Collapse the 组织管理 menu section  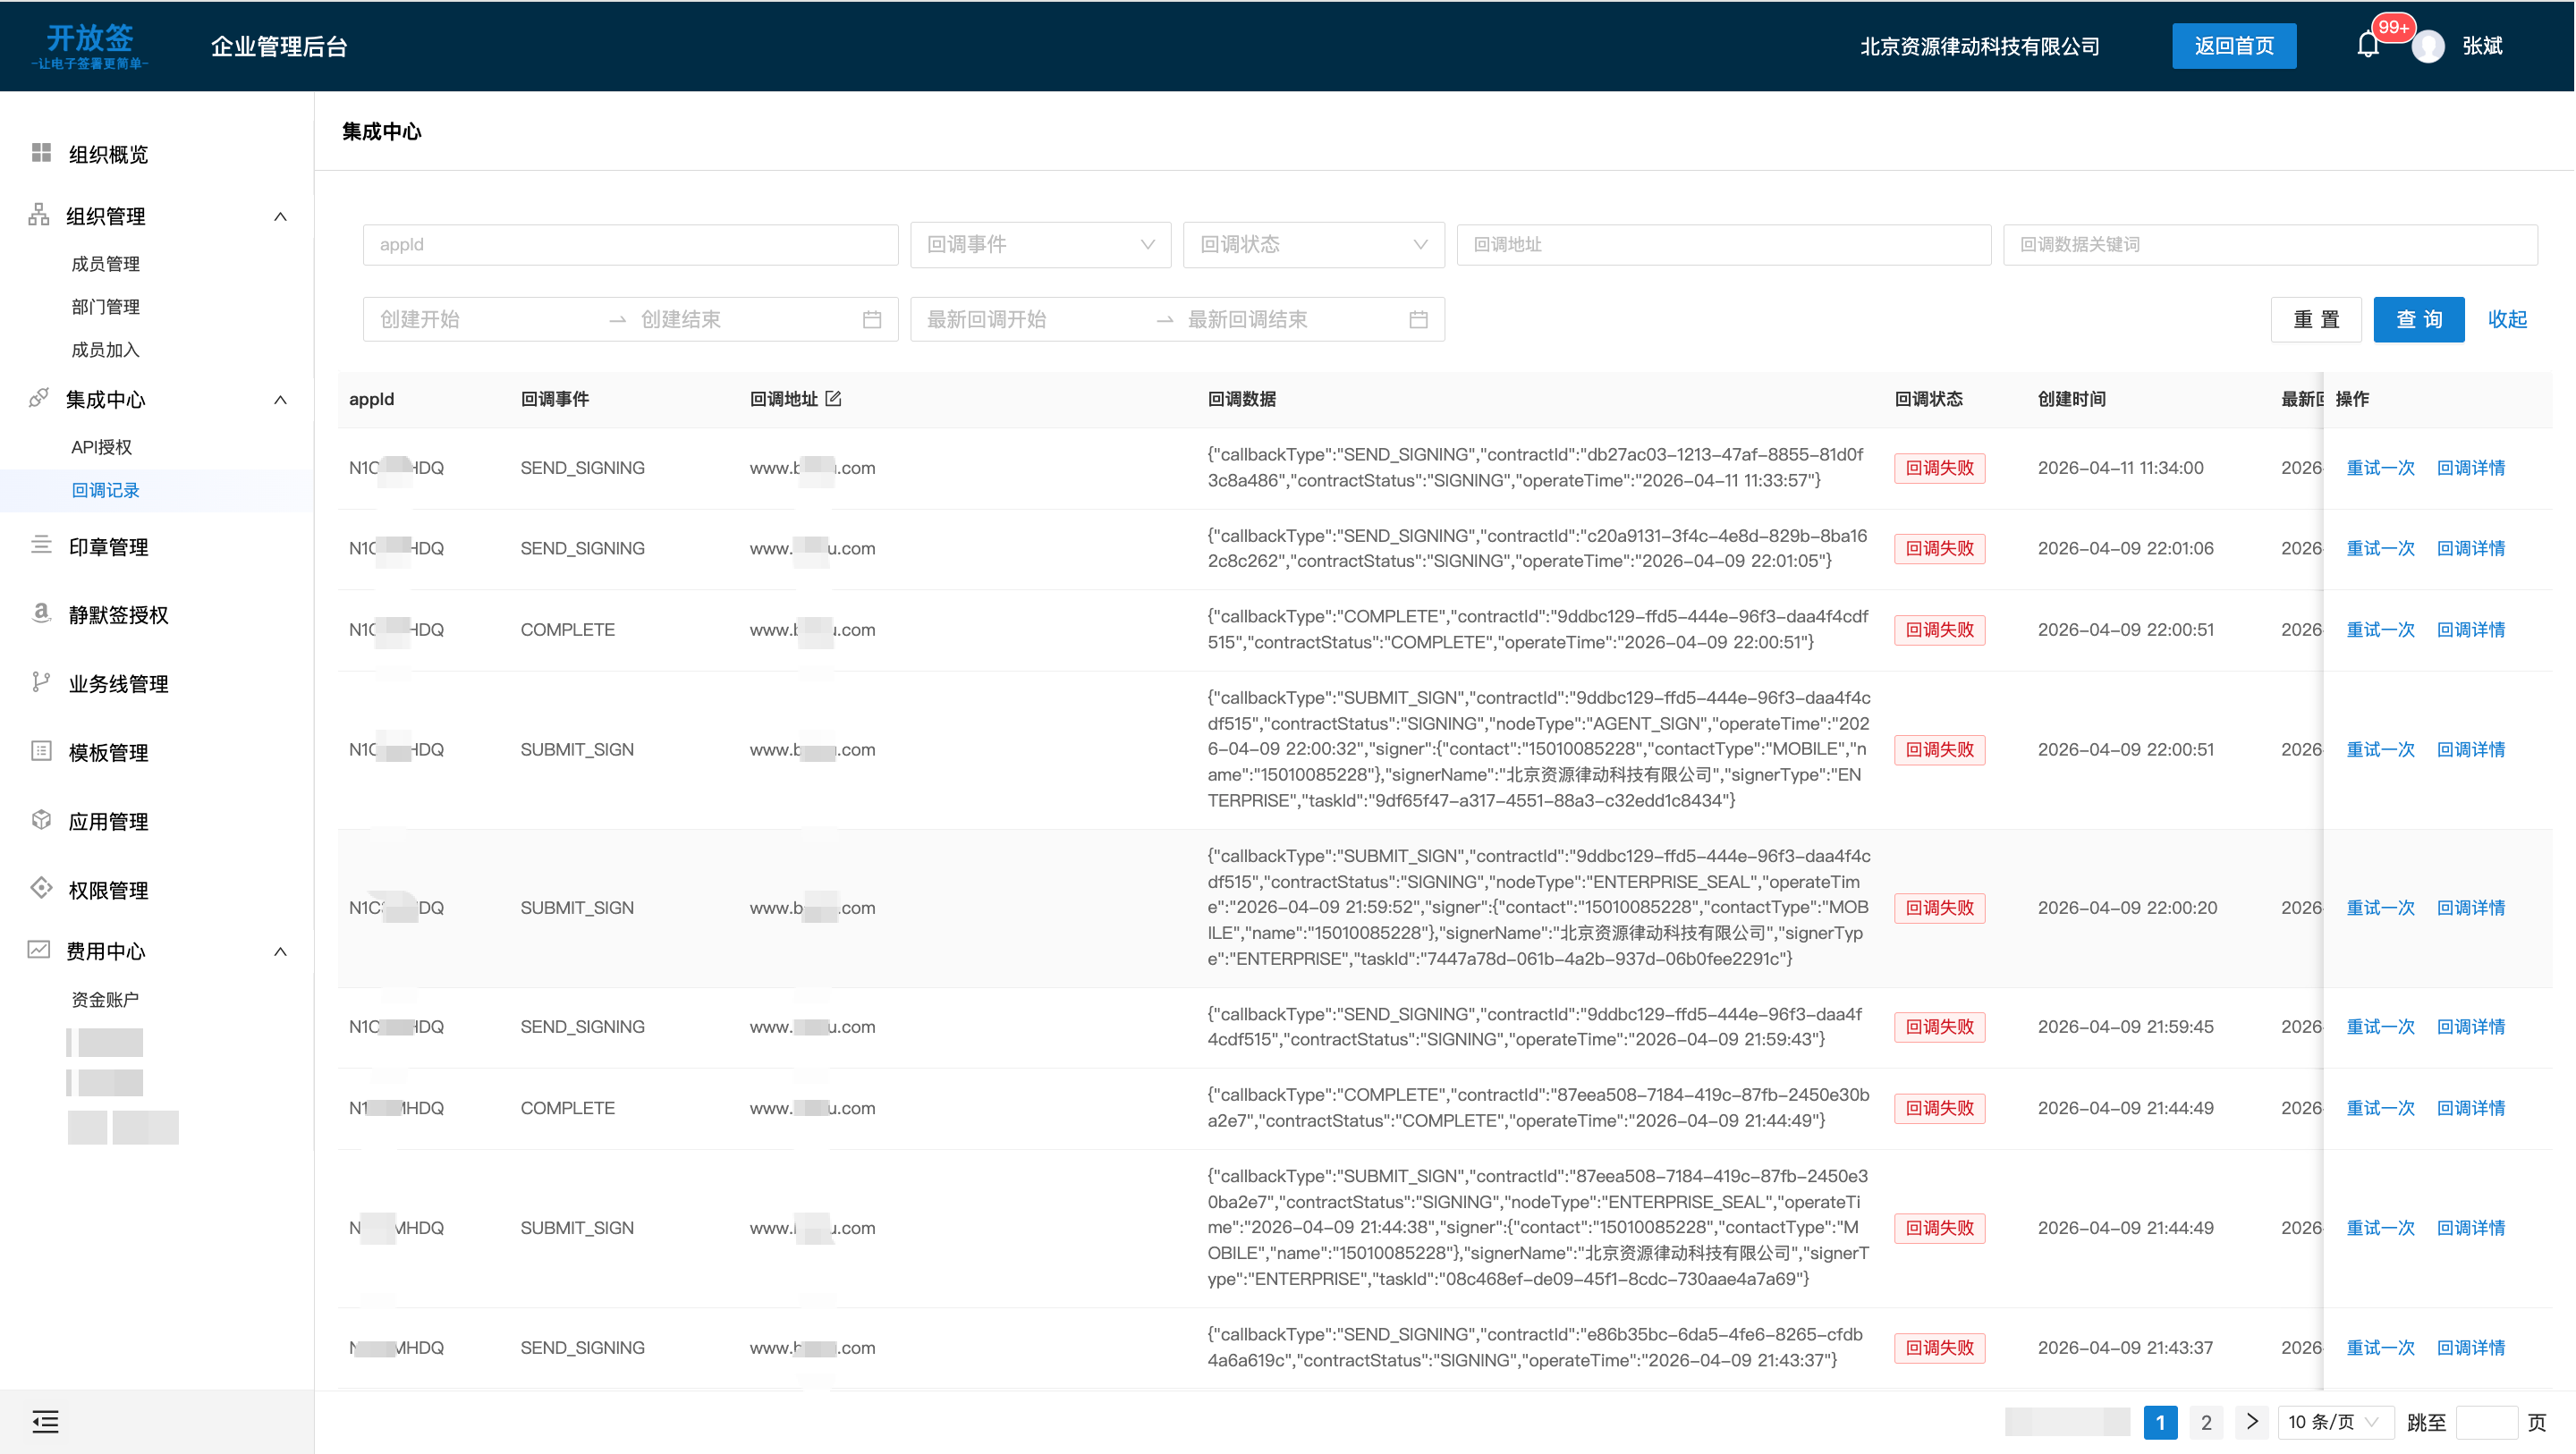[280, 217]
